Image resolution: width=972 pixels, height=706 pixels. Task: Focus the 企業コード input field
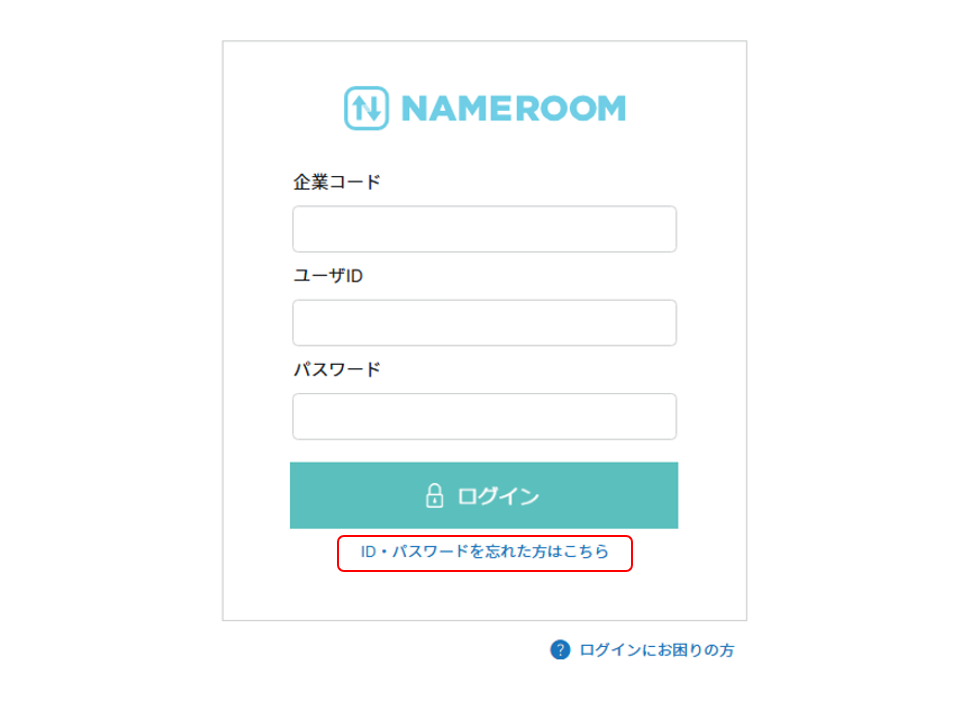484,229
